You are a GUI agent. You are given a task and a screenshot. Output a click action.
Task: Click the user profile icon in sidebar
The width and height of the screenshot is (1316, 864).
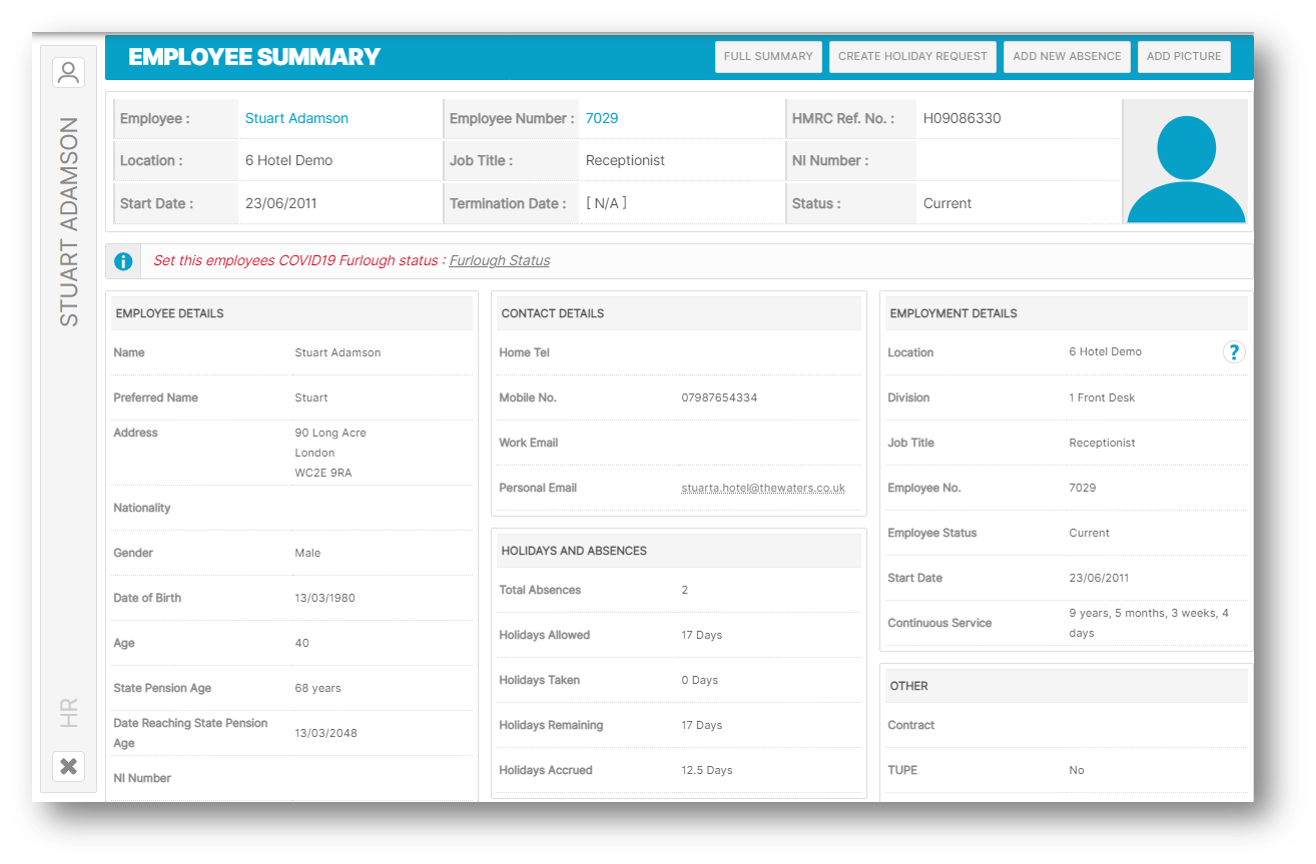tap(68, 72)
